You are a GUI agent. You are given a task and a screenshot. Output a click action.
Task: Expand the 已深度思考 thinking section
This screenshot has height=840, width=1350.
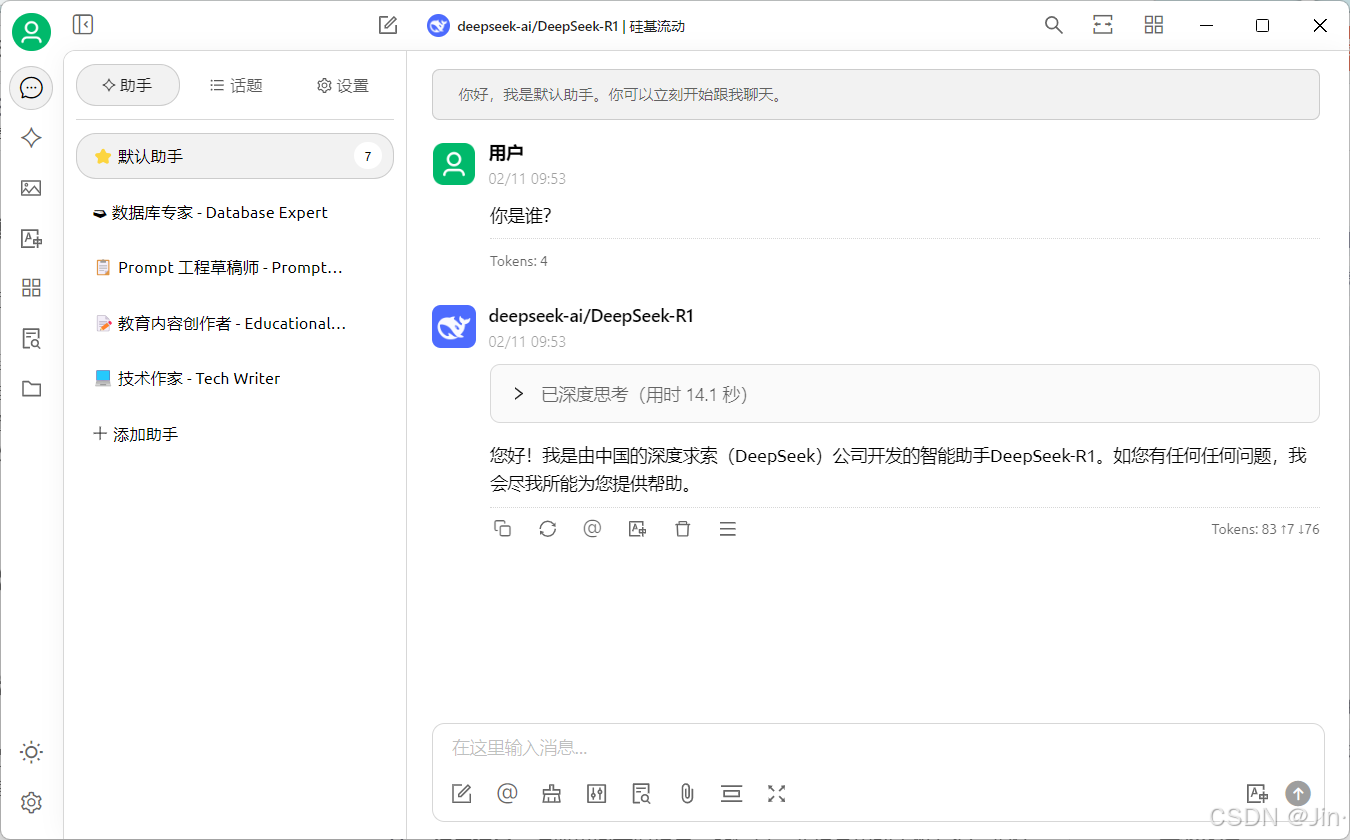coord(904,394)
